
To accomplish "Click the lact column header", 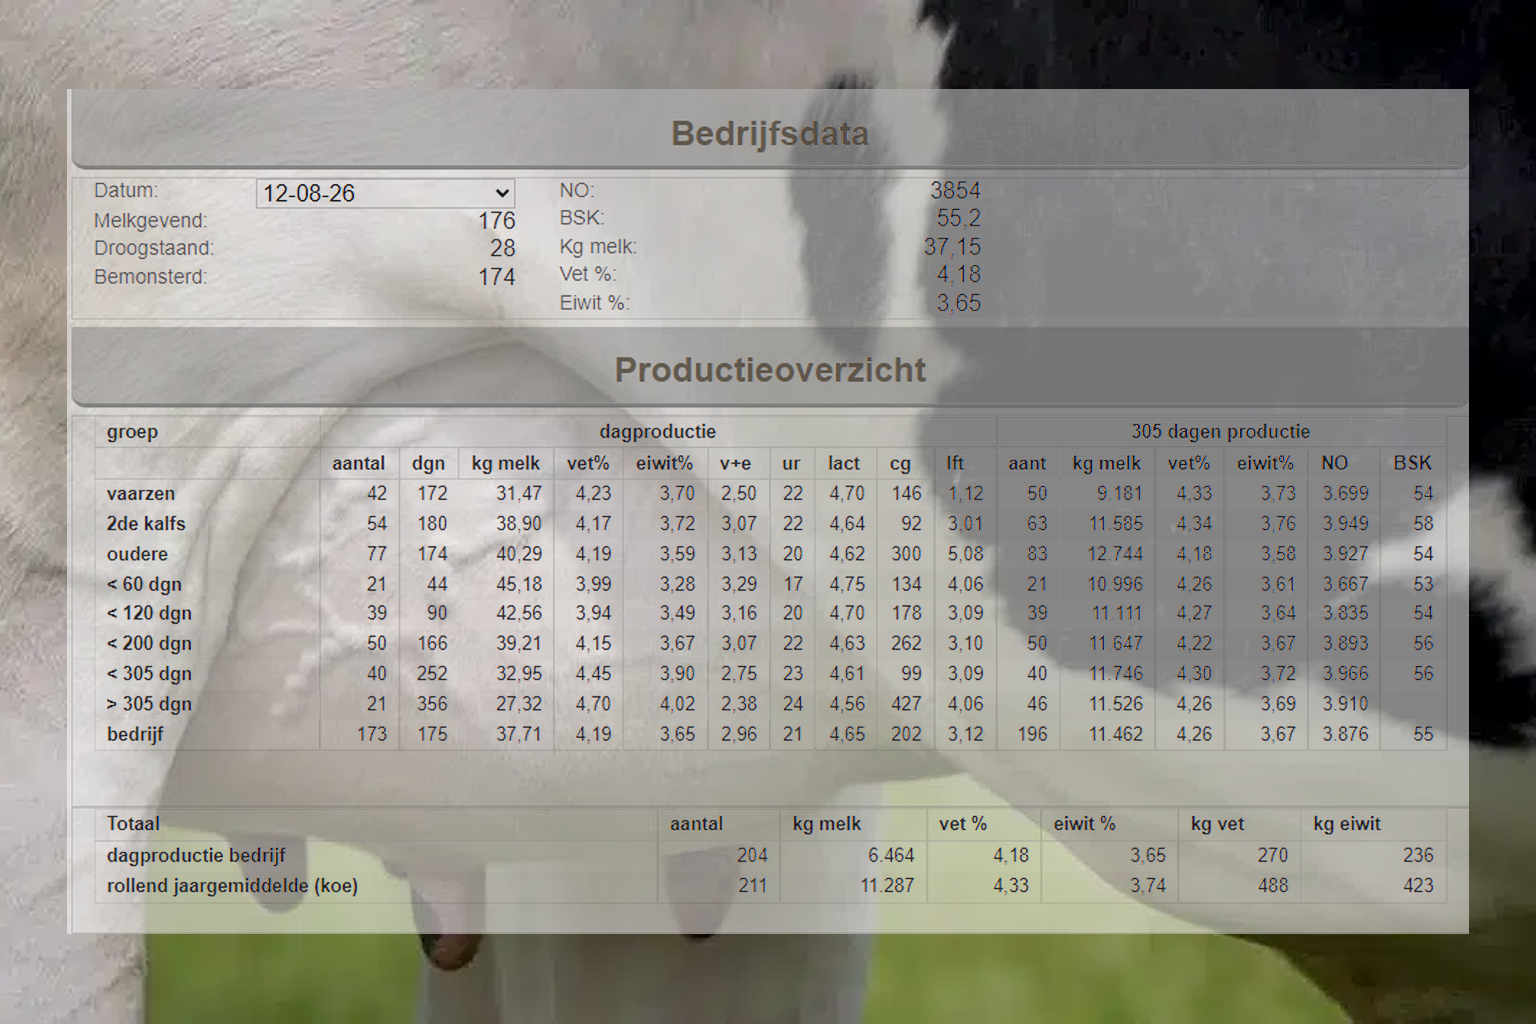I will (x=843, y=463).
